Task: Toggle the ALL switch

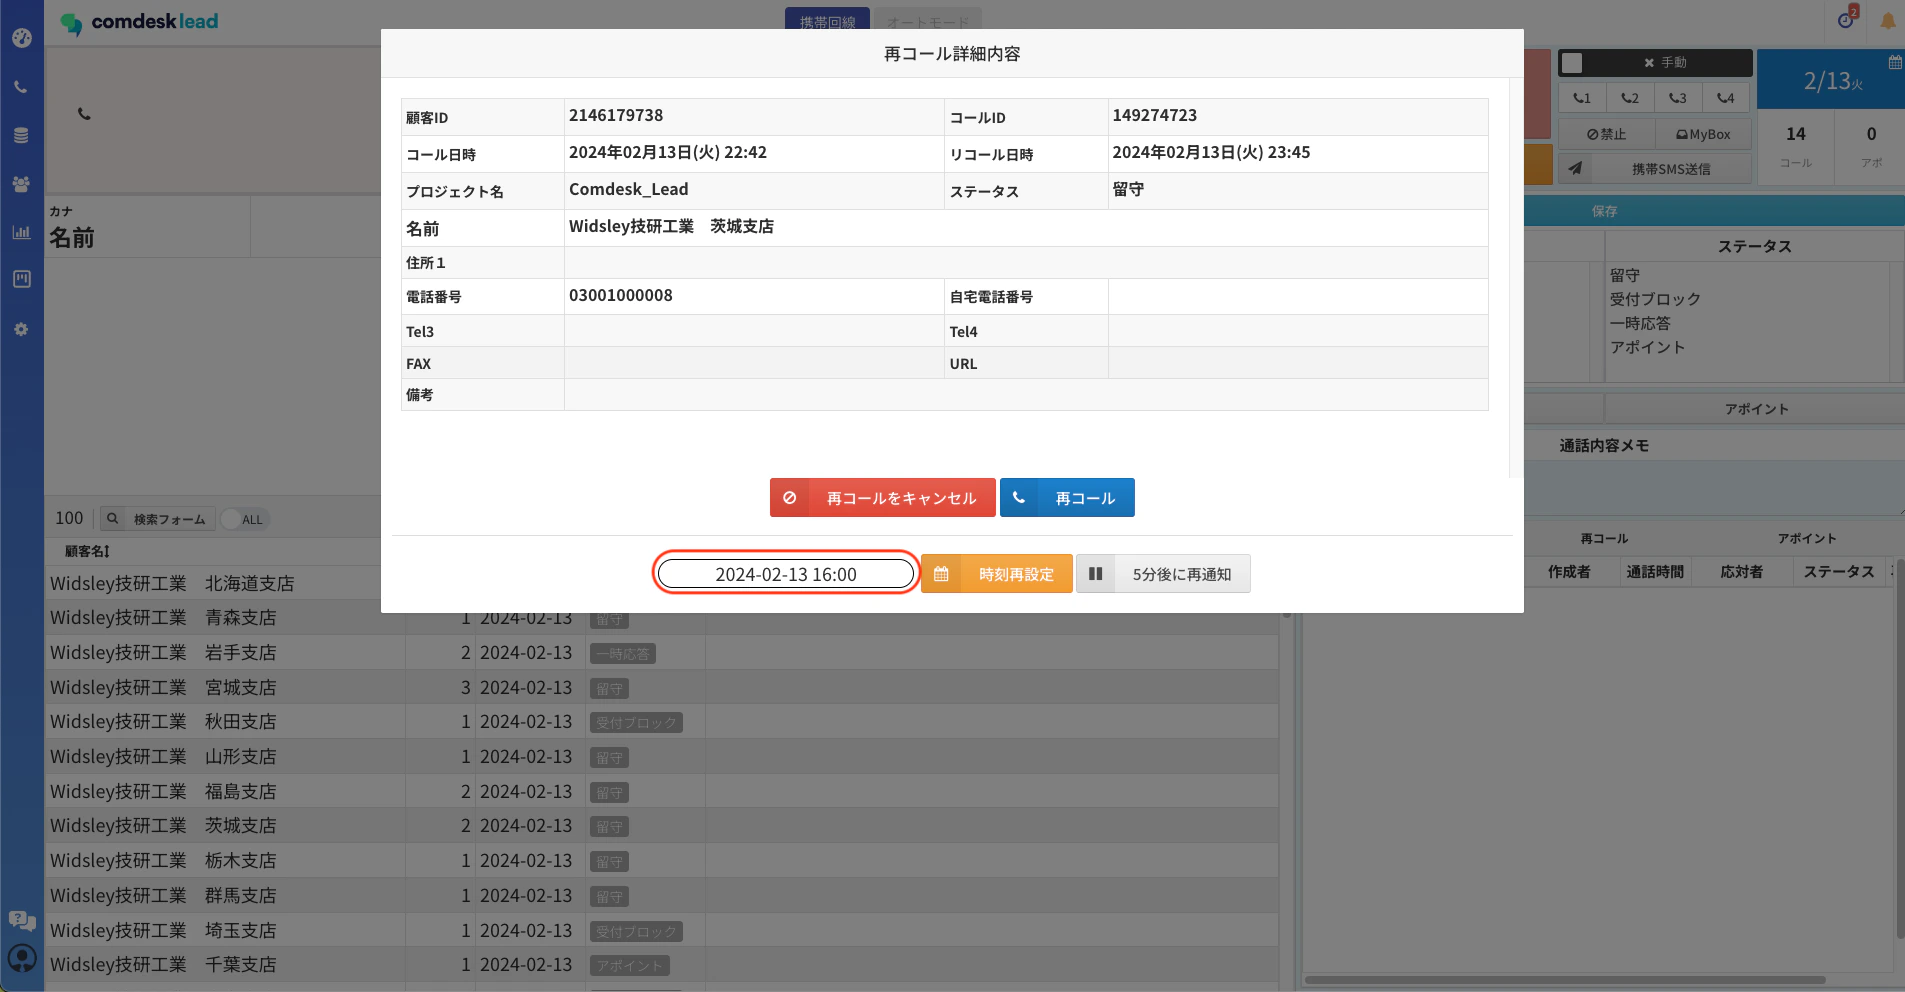Action: click(x=243, y=519)
